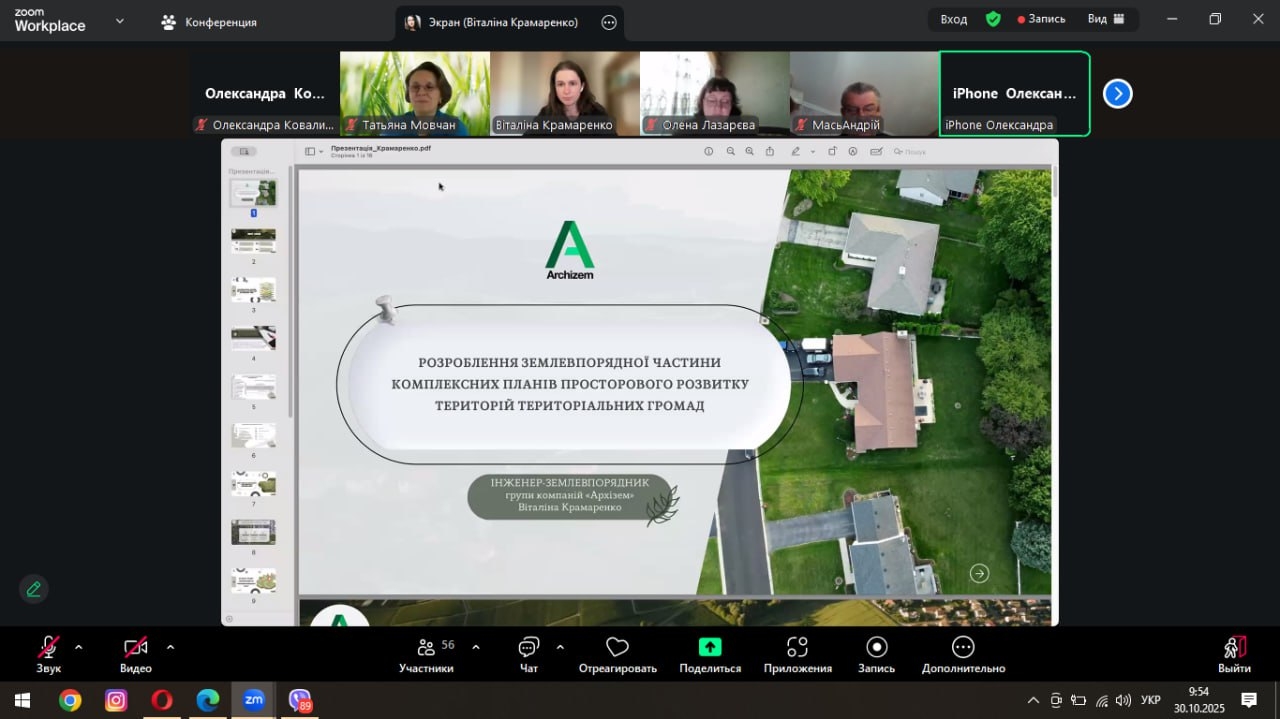The height and width of the screenshot is (719, 1280).
Task: Open the Приложения apps icon
Action: [x=797, y=647]
